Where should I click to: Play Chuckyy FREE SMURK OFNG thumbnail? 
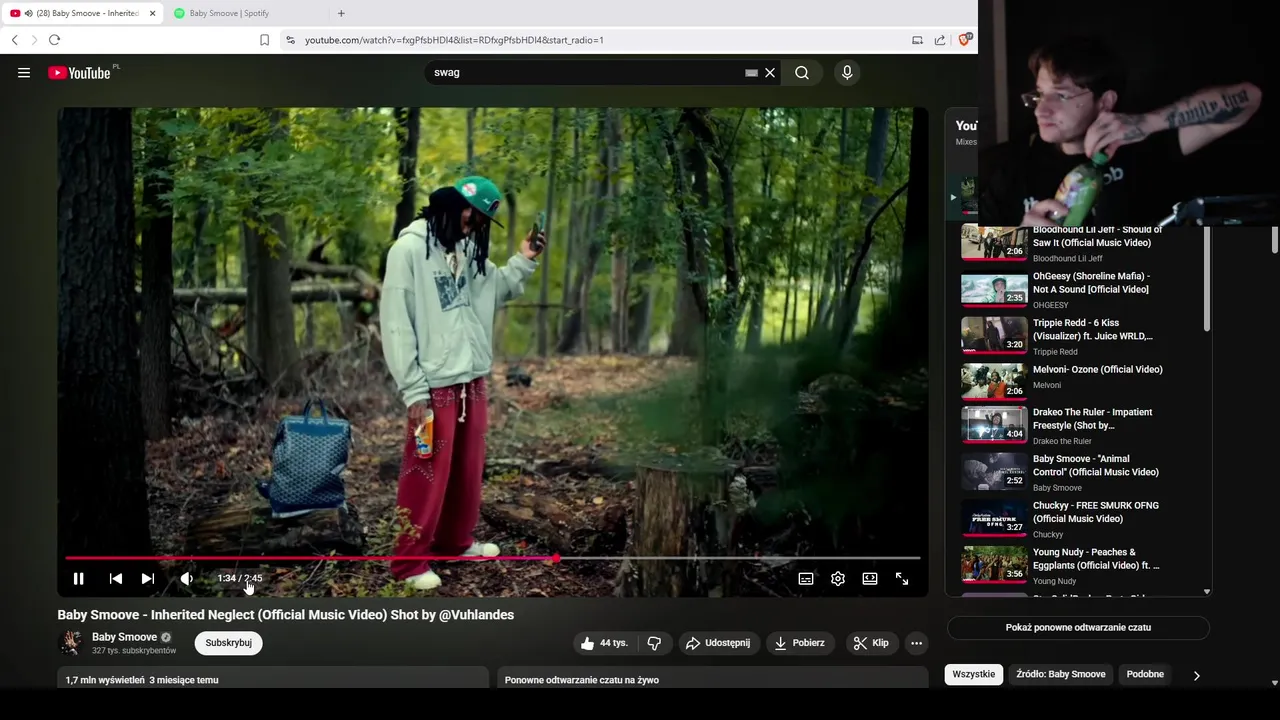[994, 517]
